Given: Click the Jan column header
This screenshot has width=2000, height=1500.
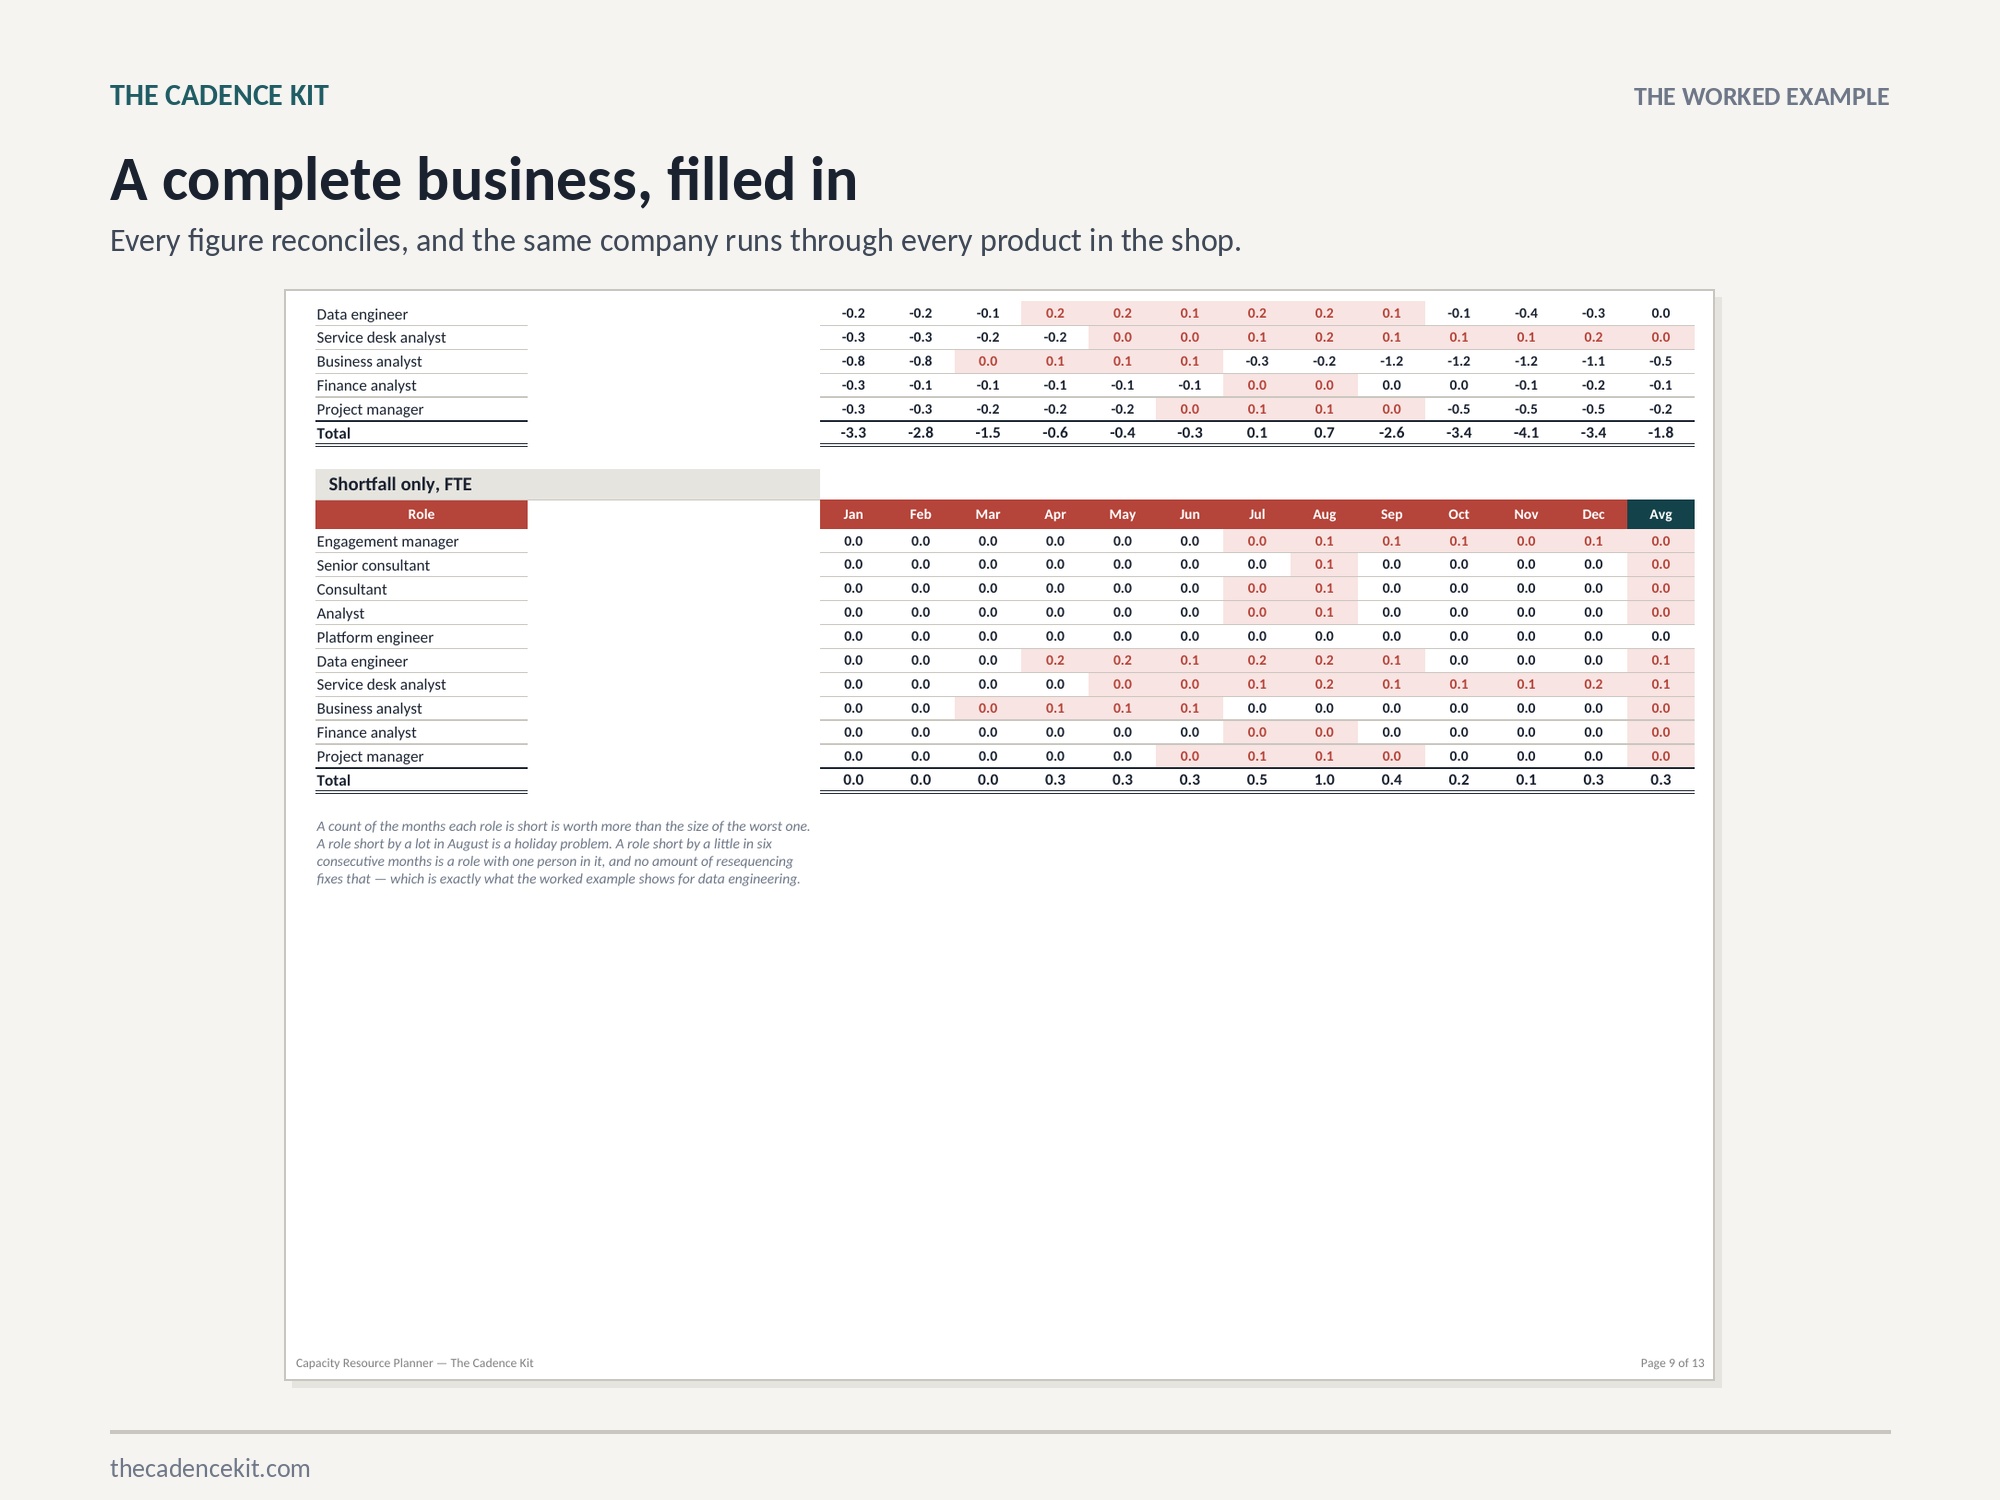Looking at the screenshot, I should pos(853,514).
